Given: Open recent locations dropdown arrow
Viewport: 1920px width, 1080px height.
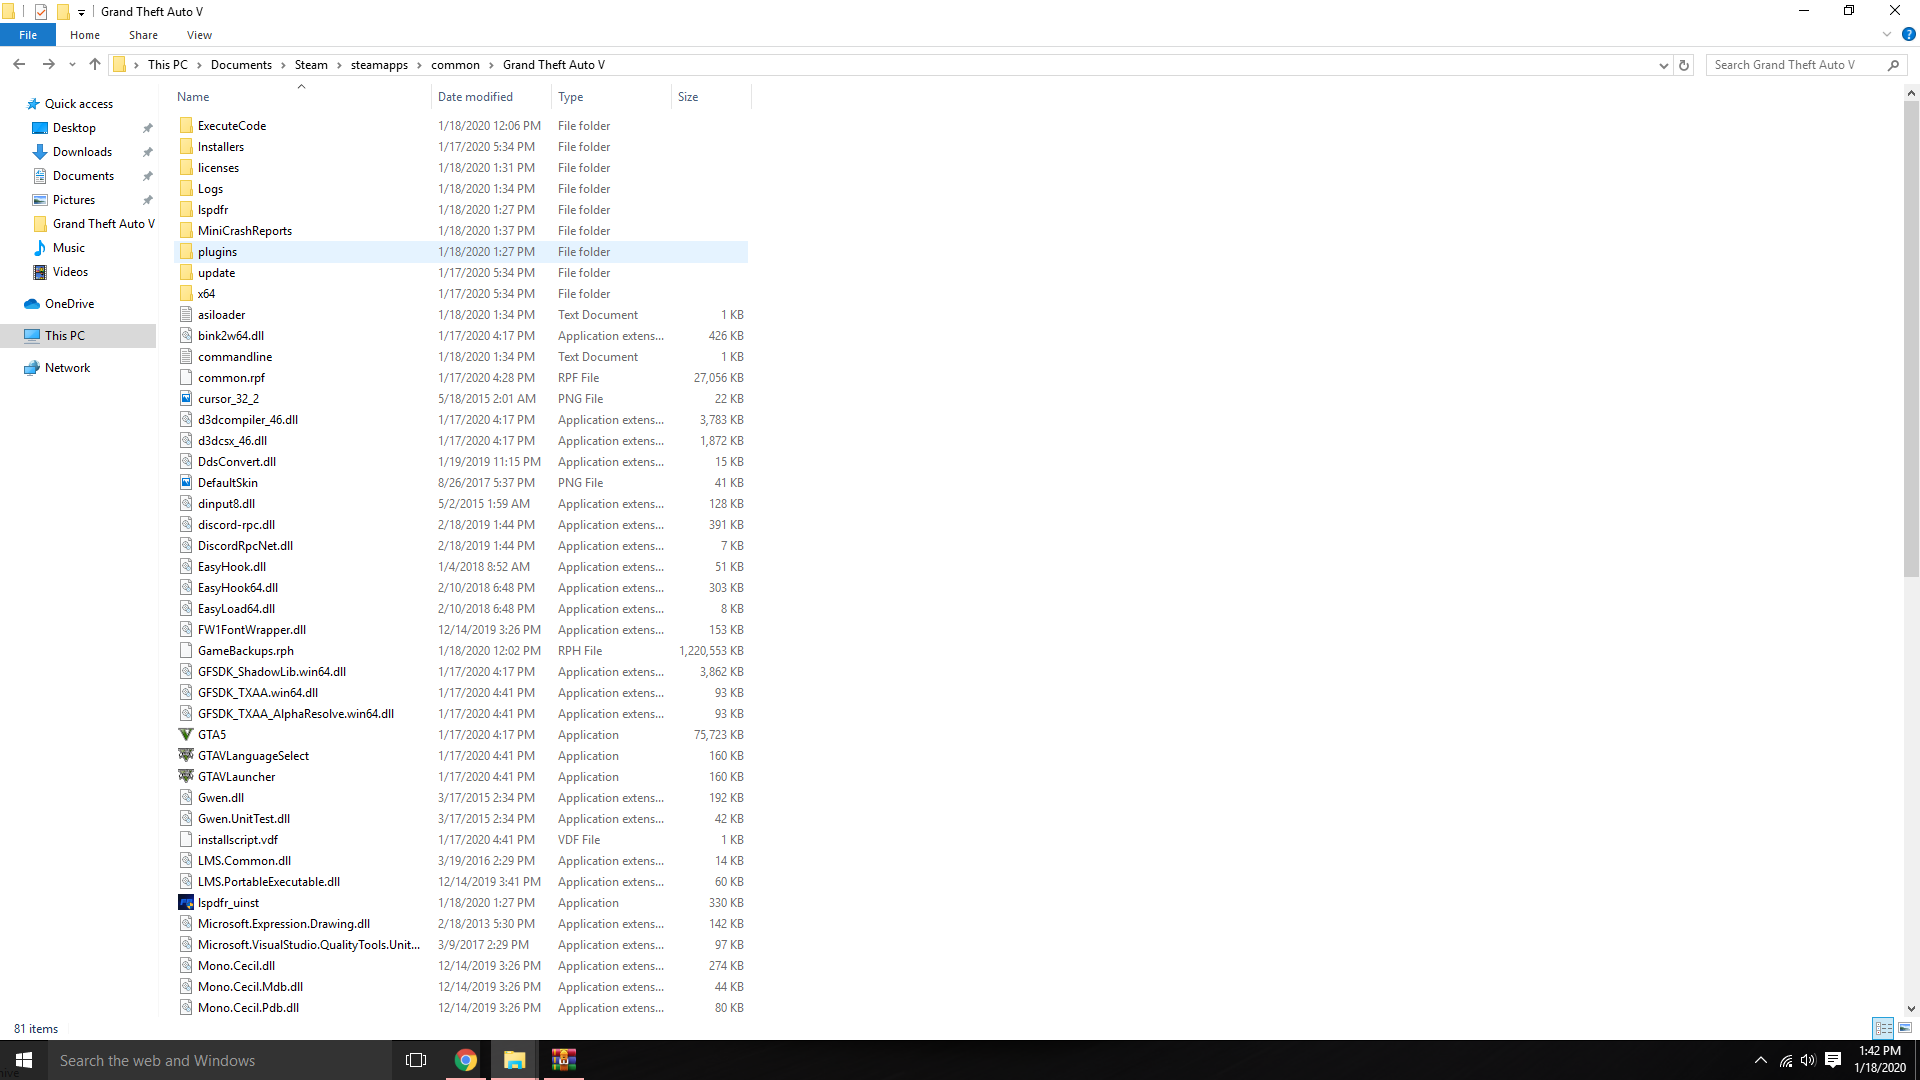Looking at the screenshot, I should click(x=72, y=65).
